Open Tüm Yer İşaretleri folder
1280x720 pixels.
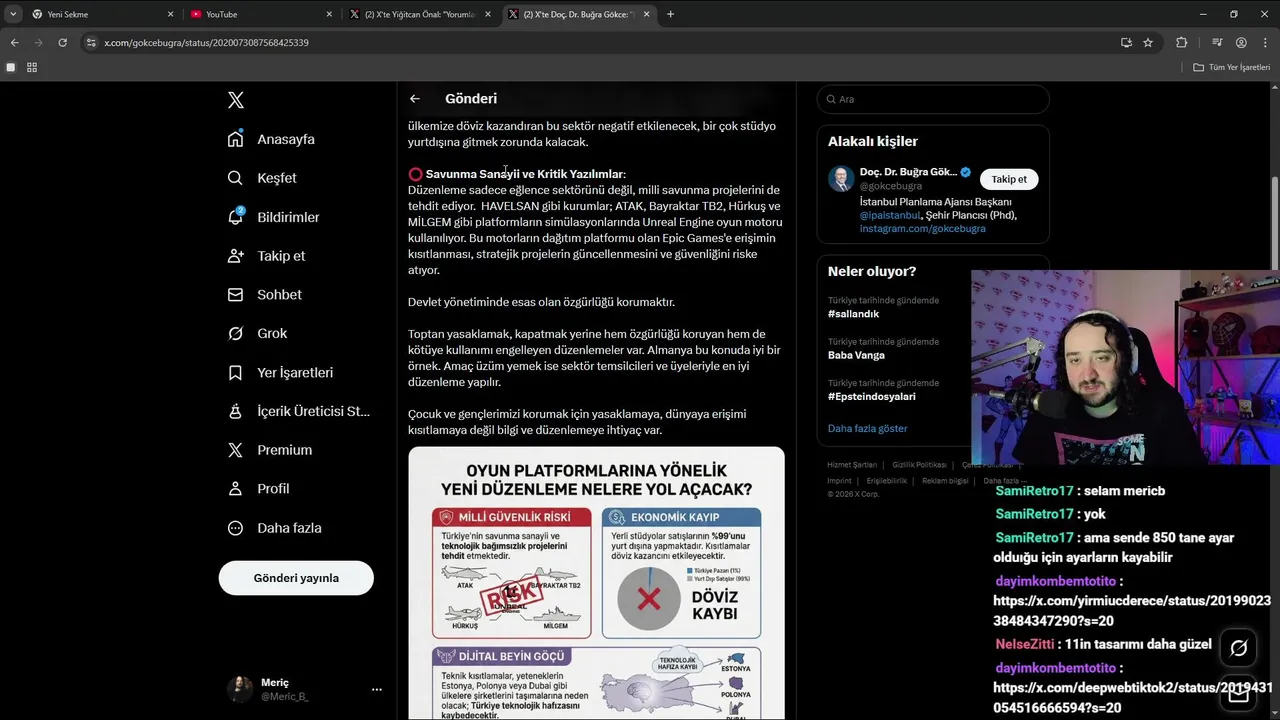click(x=1232, y=67)
